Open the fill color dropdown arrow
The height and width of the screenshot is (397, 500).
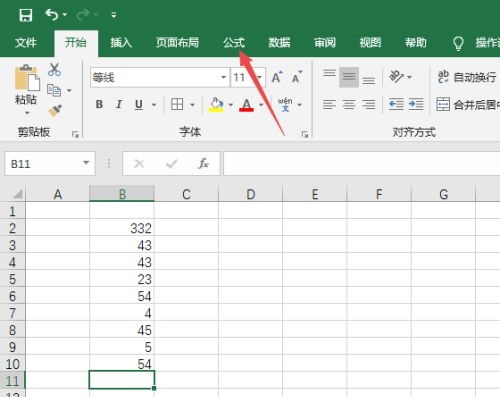click(x=230, y=105)
